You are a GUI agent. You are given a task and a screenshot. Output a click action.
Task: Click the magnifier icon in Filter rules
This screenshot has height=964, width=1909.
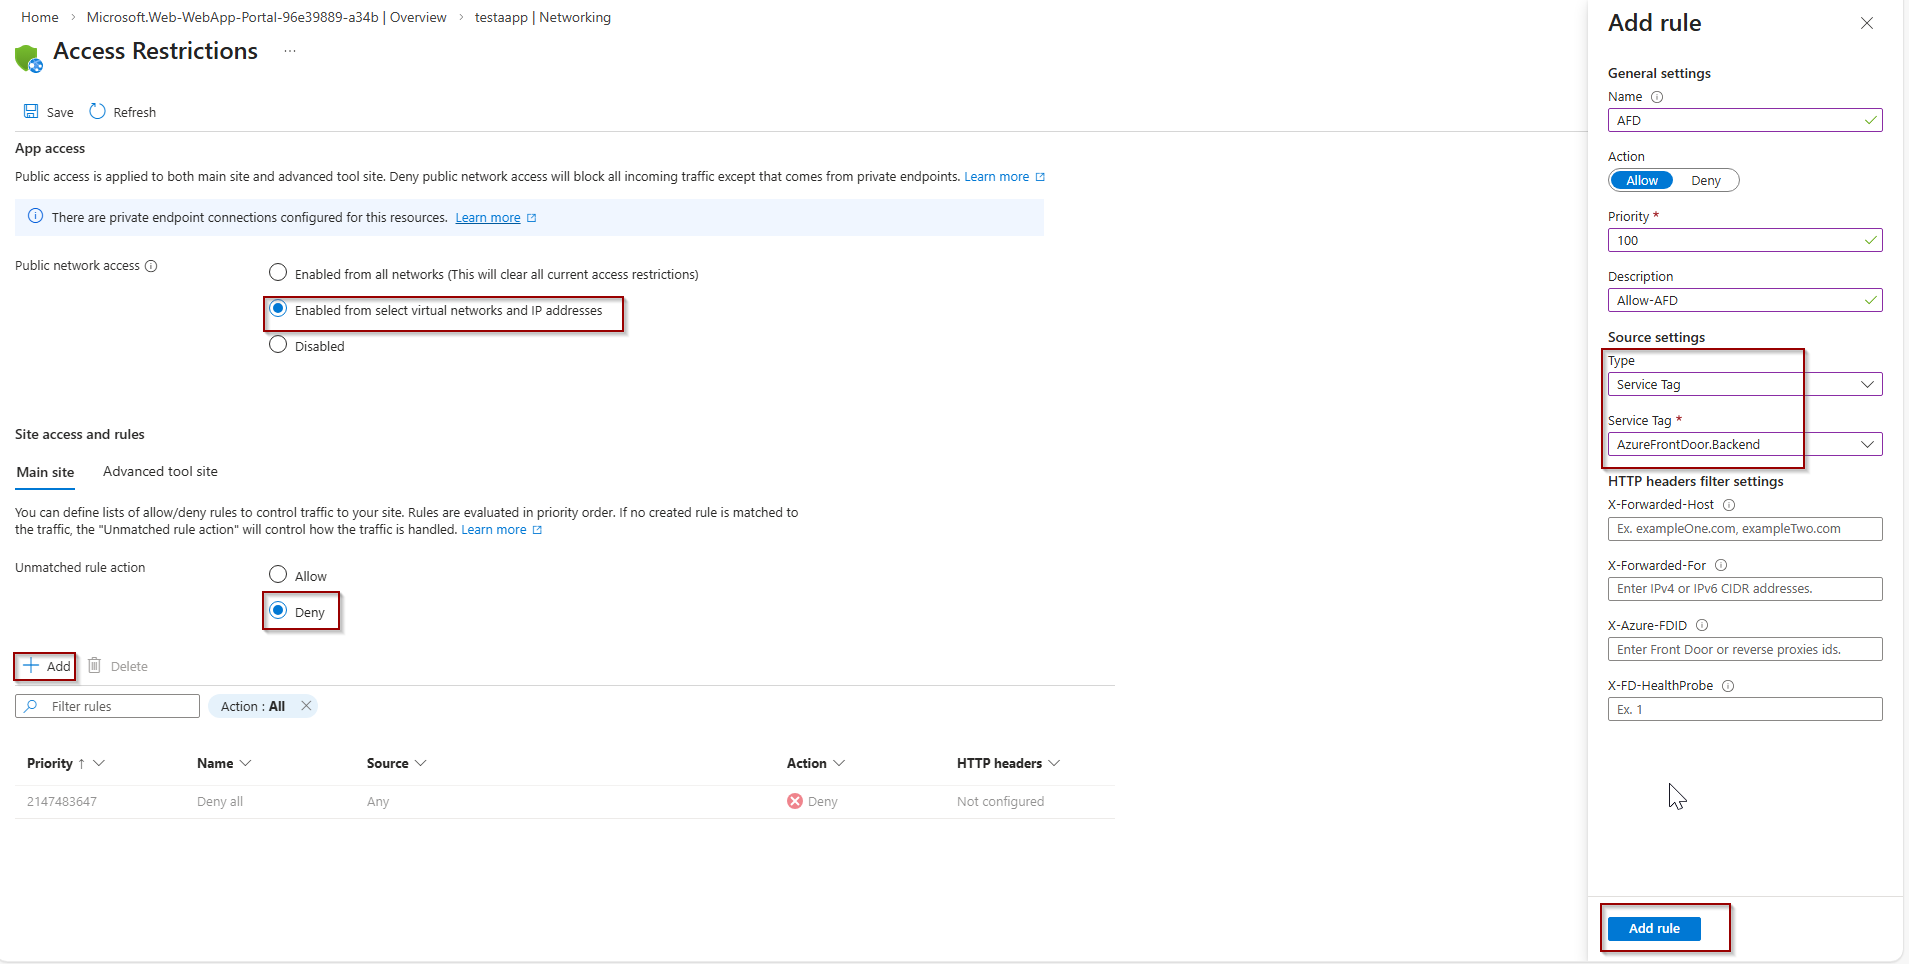point(31,706)
